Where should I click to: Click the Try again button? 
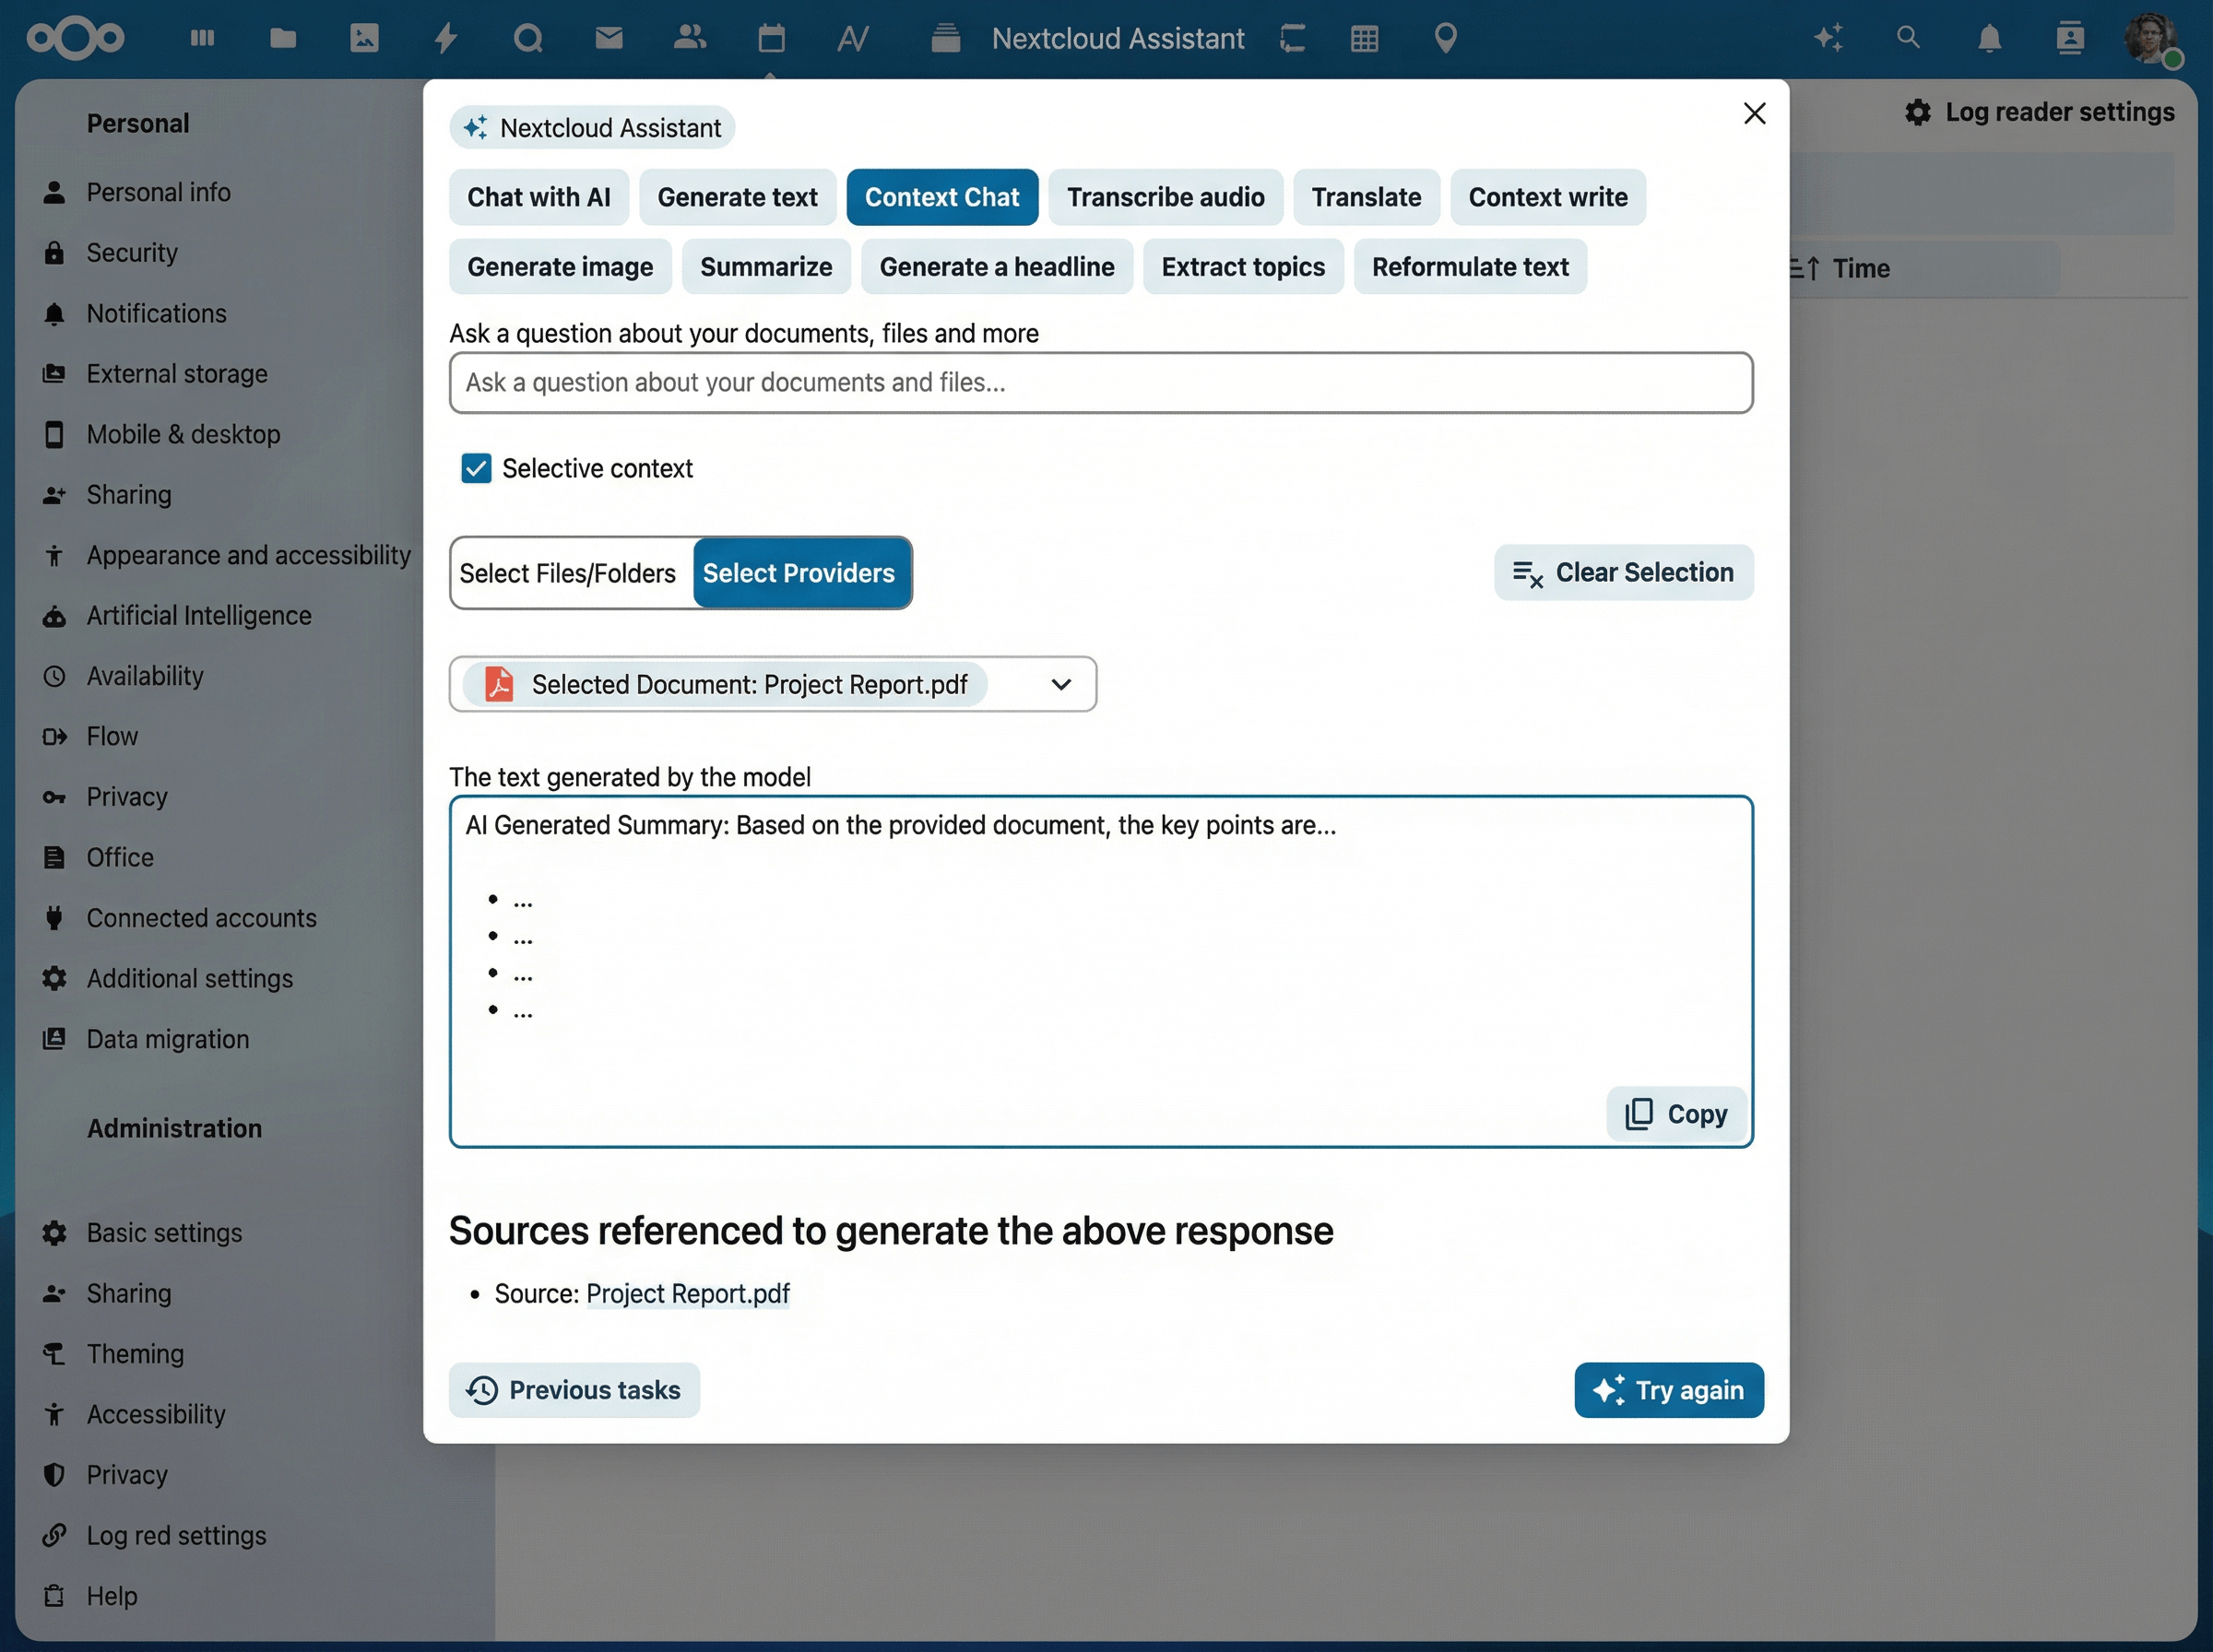[x=1667, y=1389]
